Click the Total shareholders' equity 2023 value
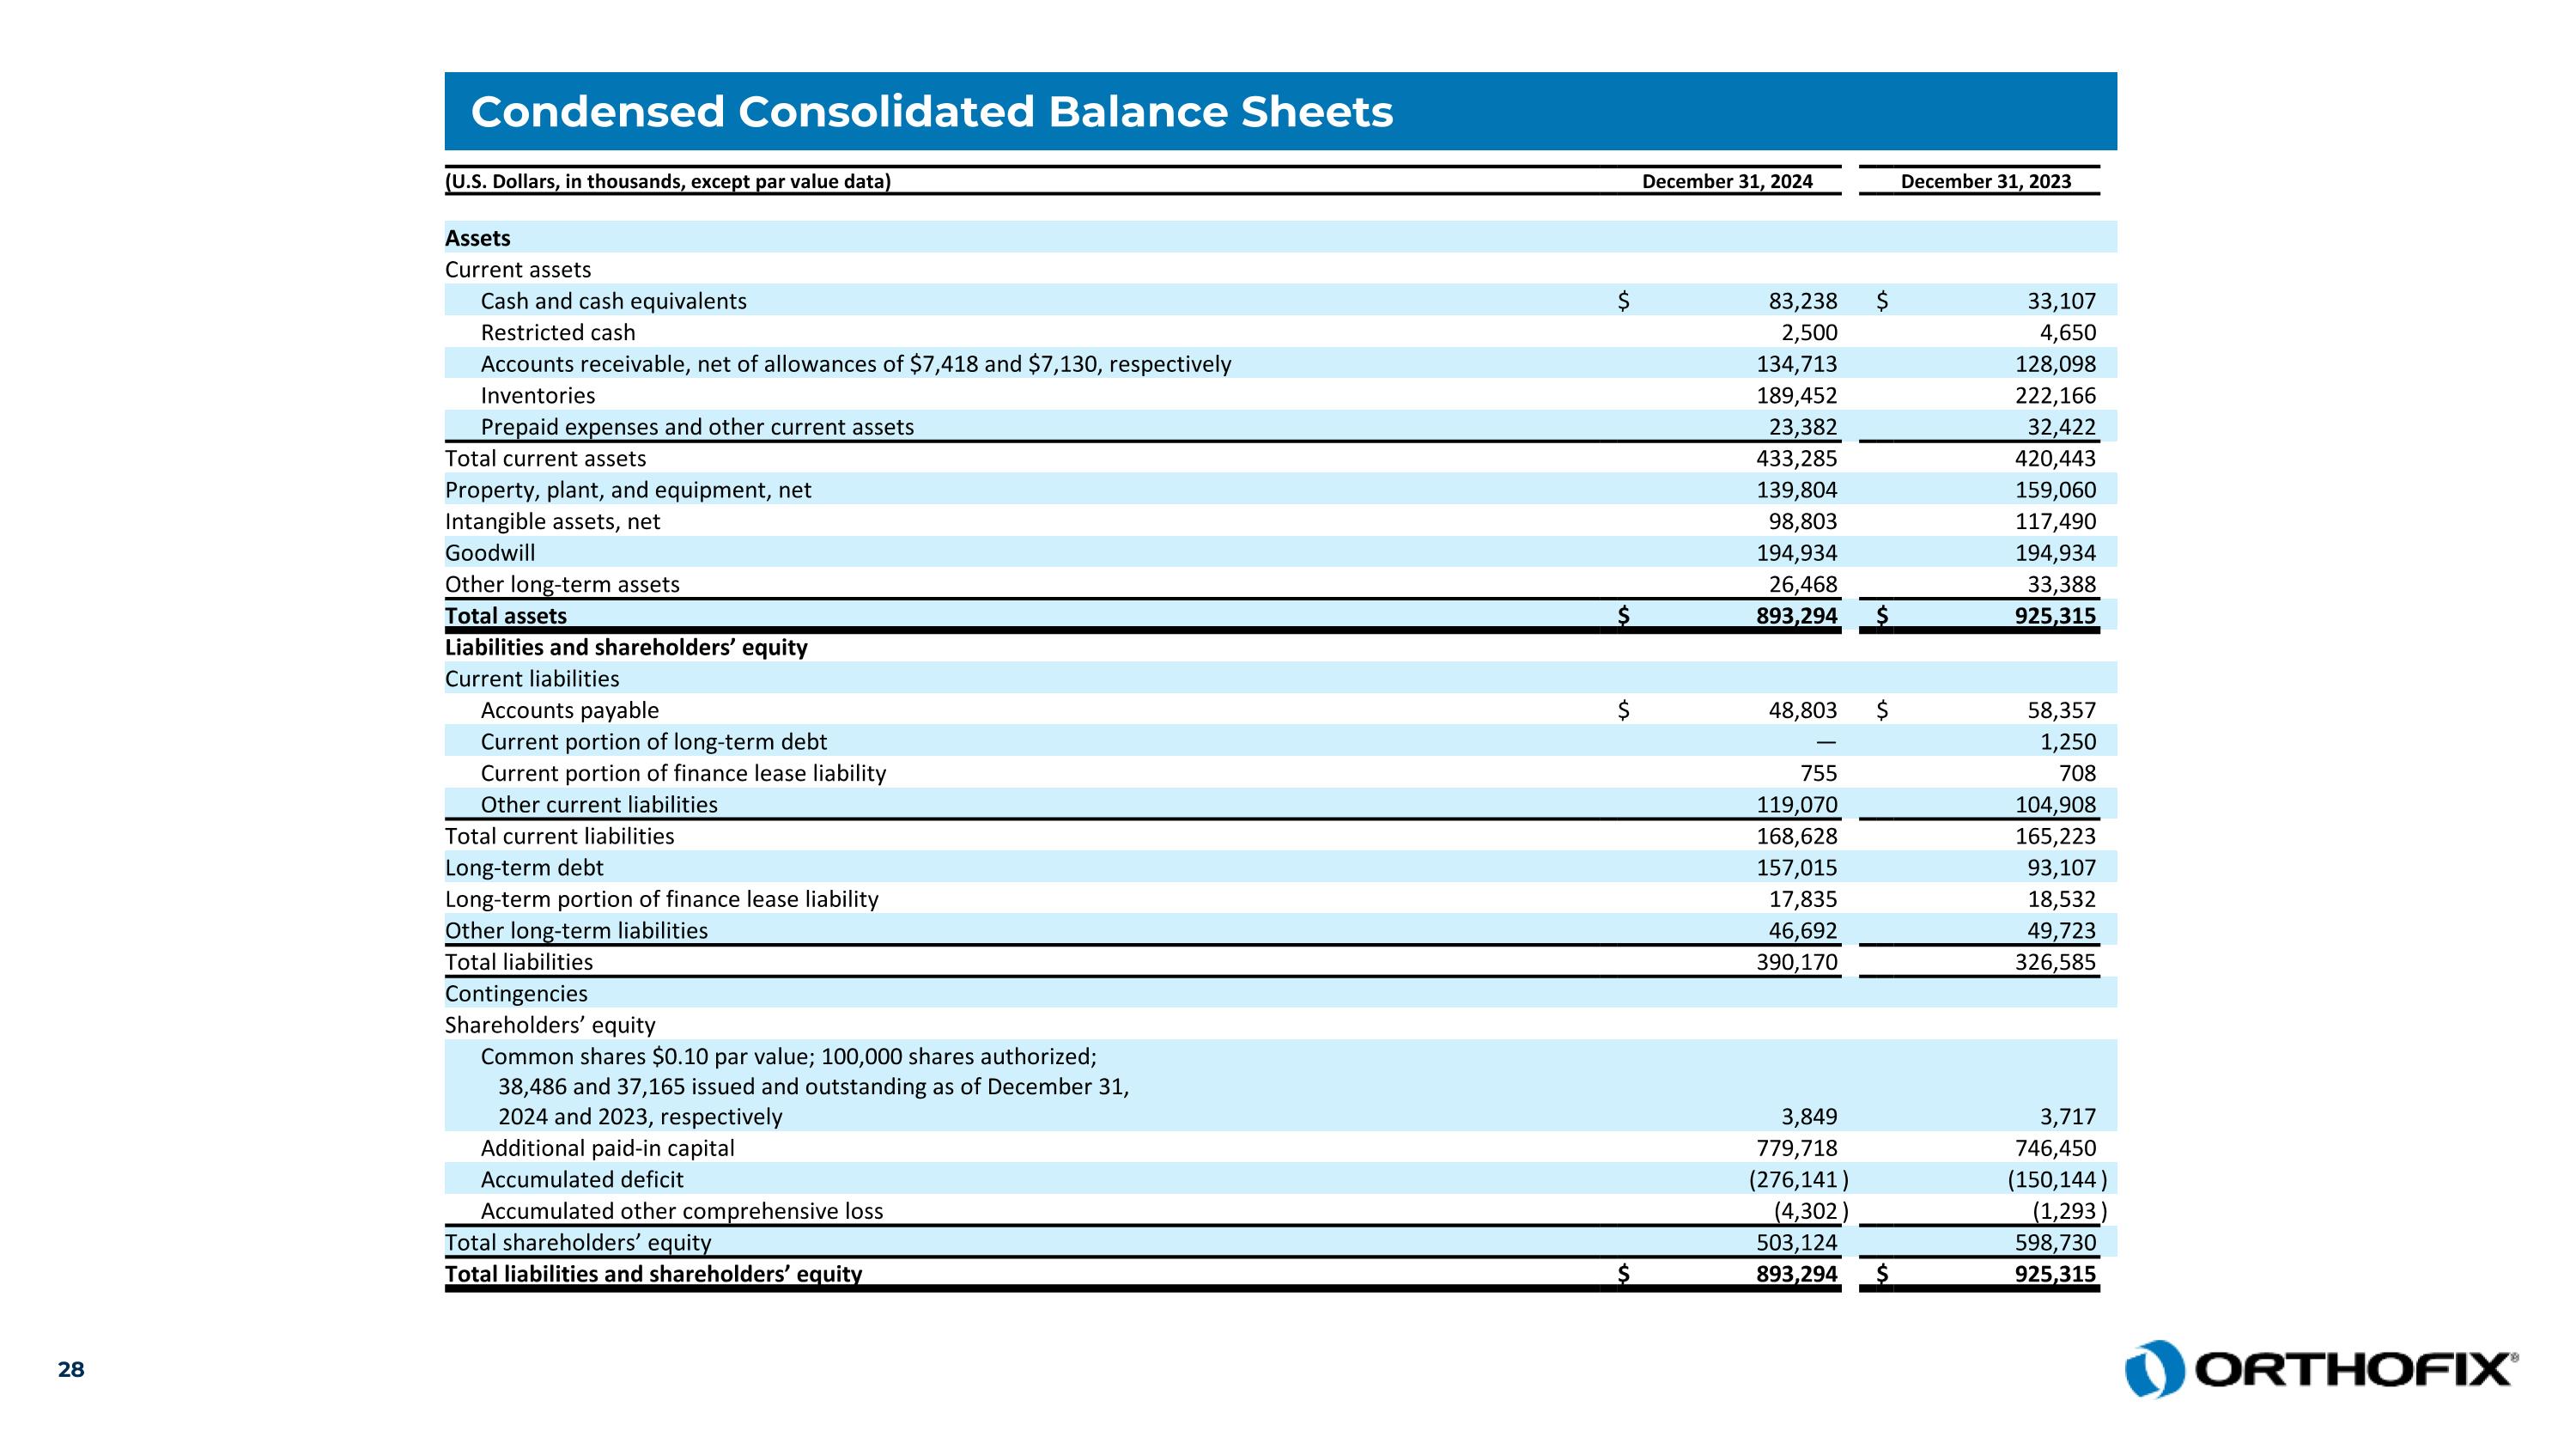 coord(2054,1243)
